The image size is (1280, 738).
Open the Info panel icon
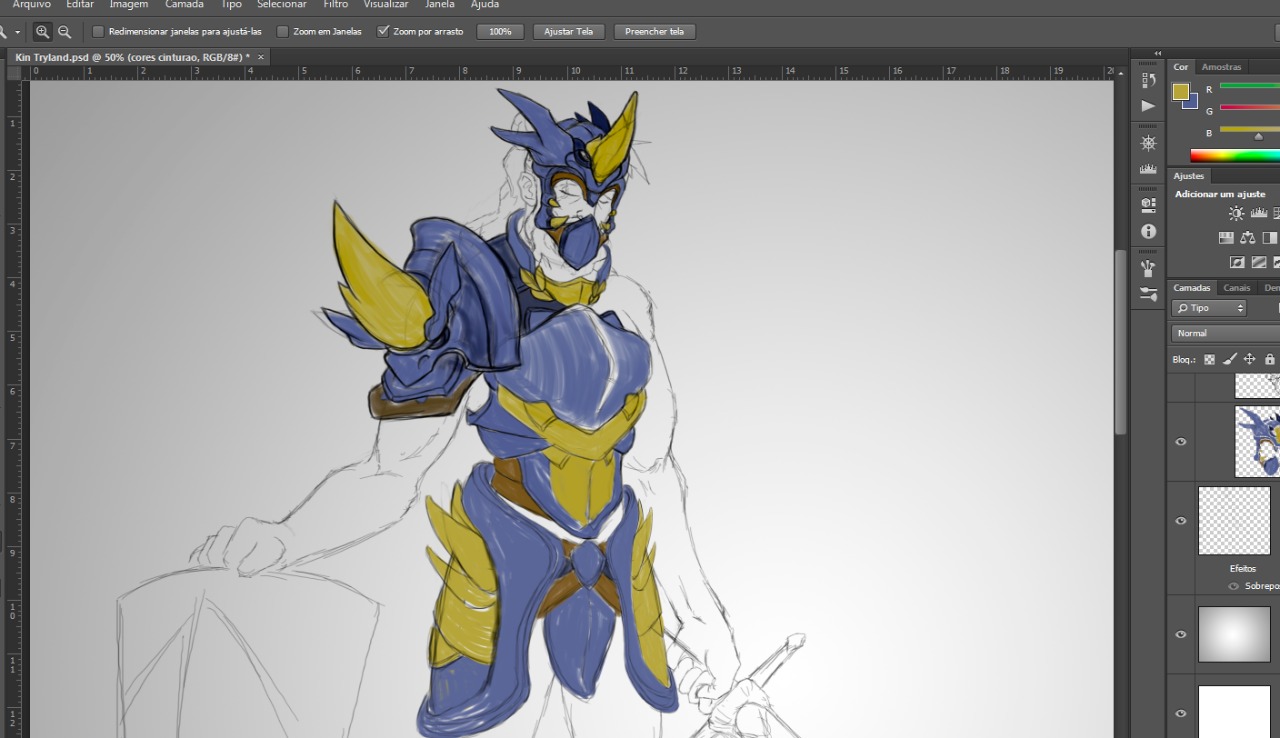pyautogui.click(x=1148, y=231)
